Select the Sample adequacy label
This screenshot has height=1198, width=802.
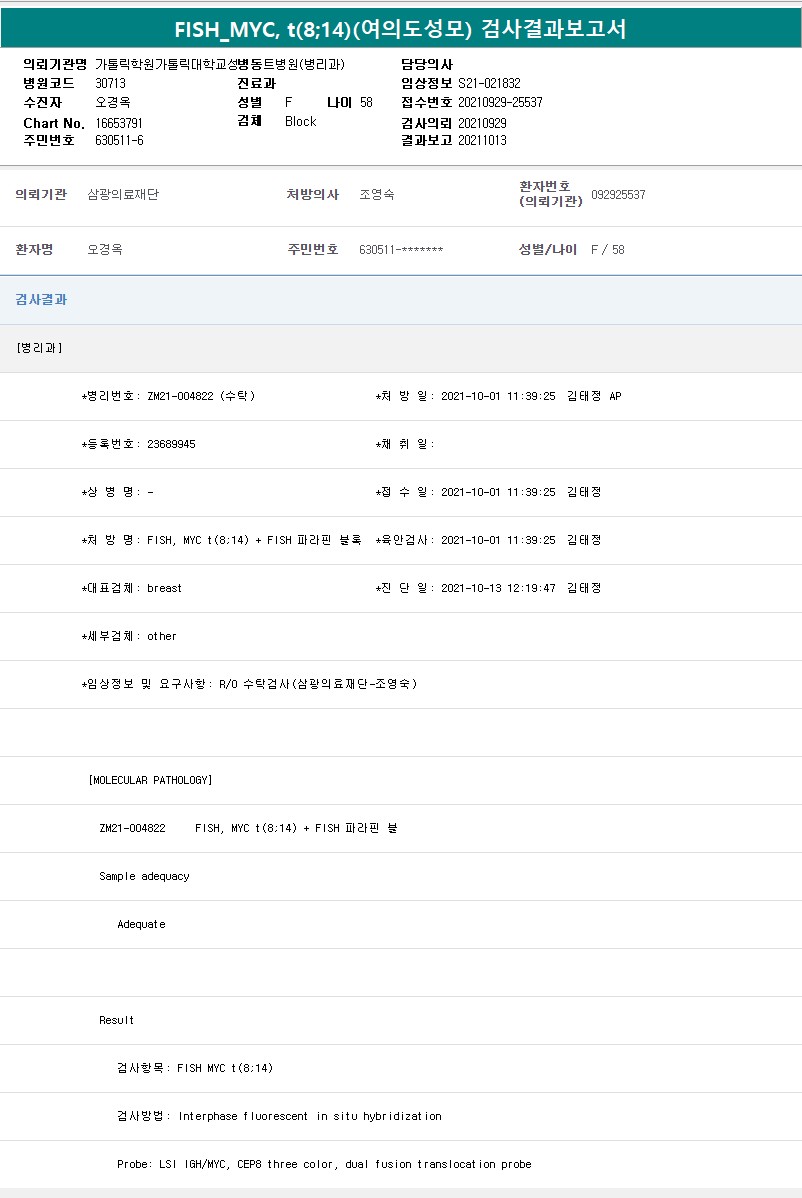pyautogui.click(x=144, y=876)
